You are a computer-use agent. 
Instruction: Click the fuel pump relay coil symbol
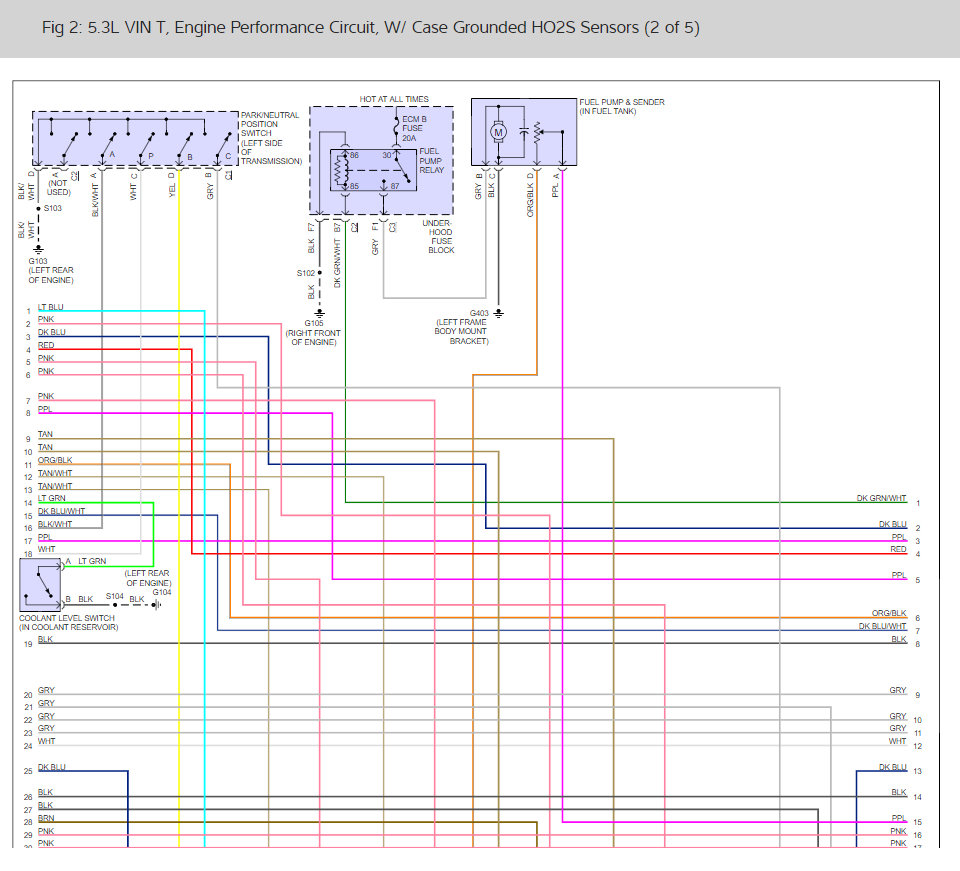point(342,171)
